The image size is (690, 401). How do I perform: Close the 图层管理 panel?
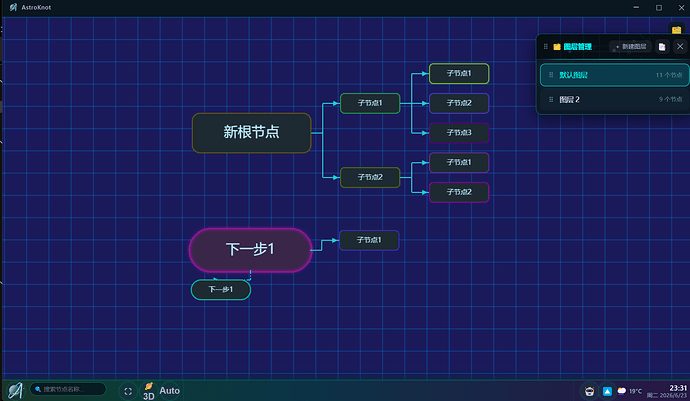680,46
